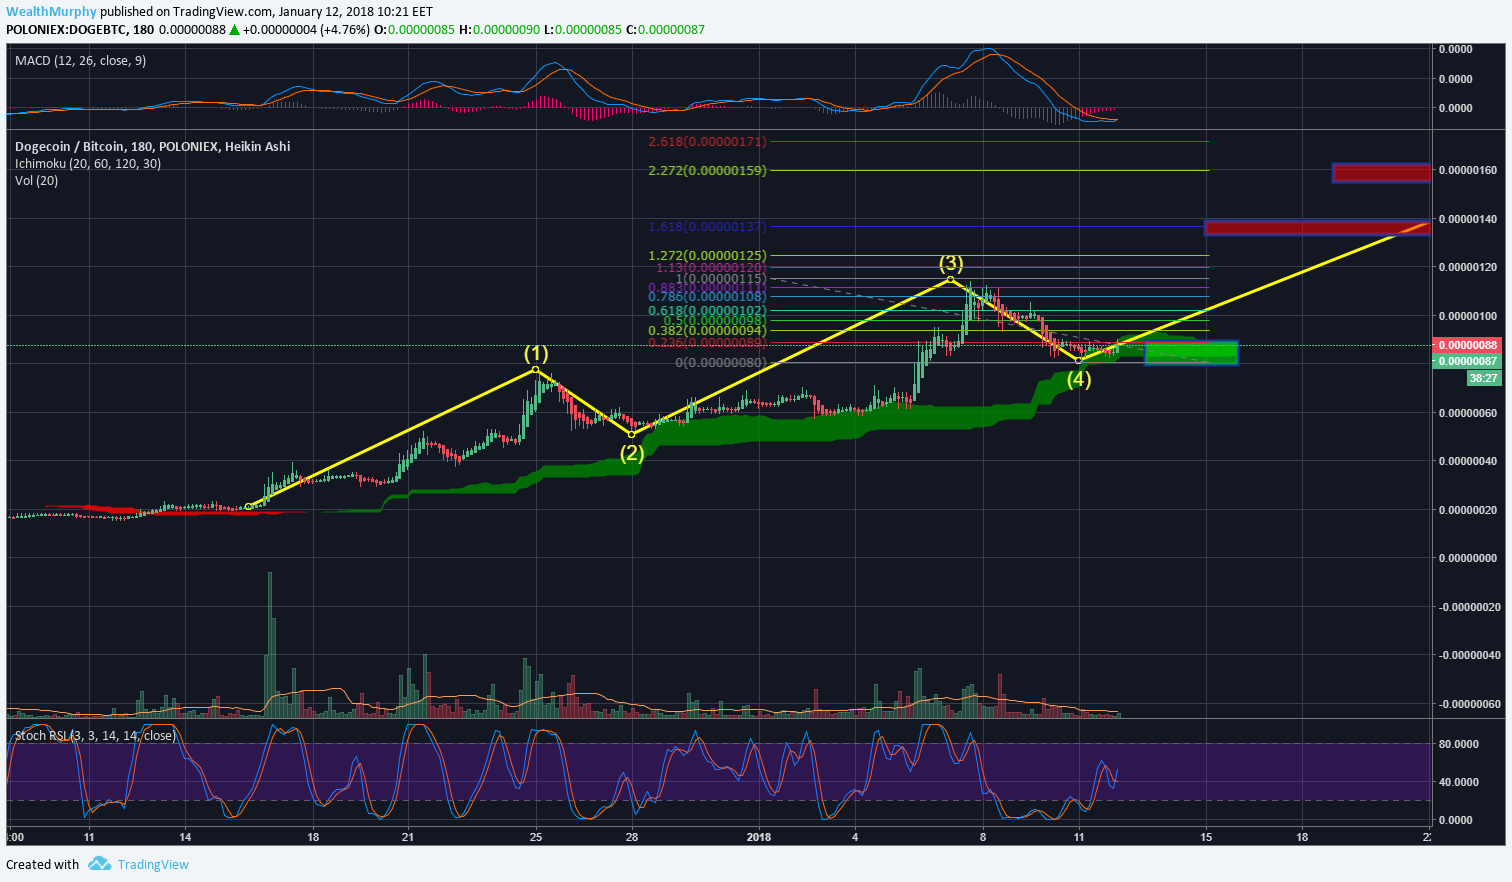1512x882 pixels.
Task: Select the 0(0.00000080) Fibonacci base label
Action: (x=721, y=362)
